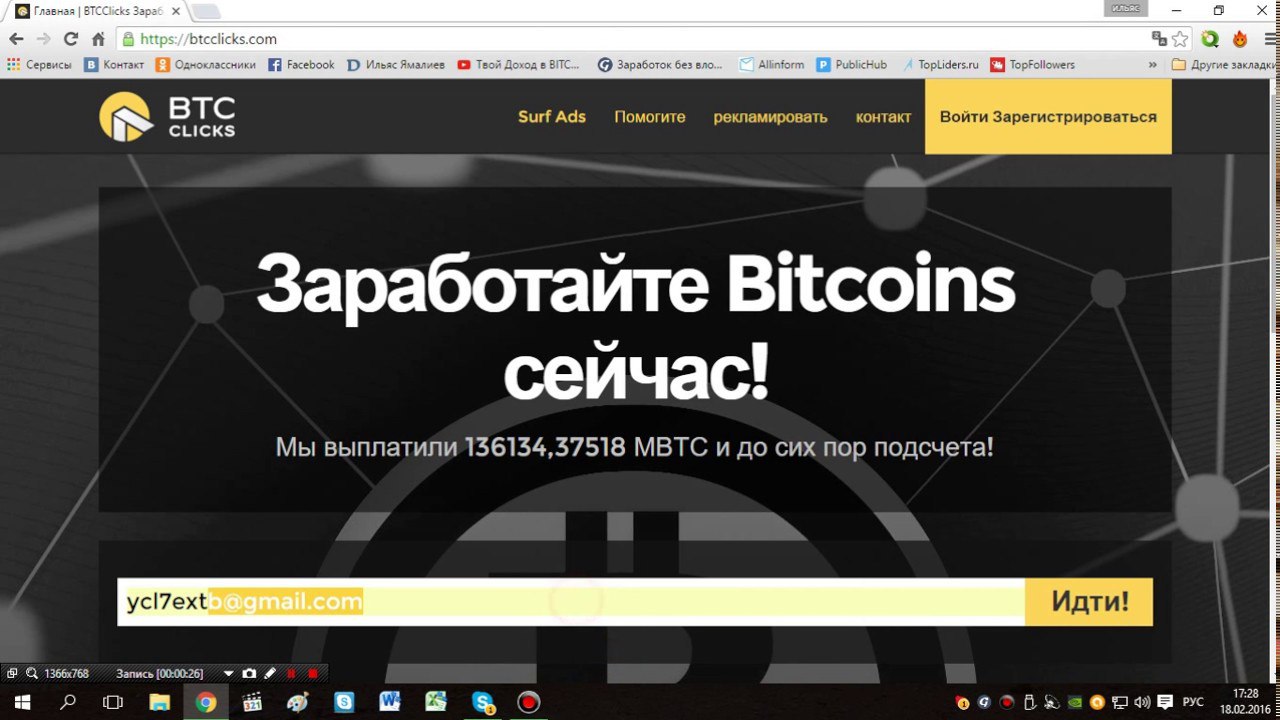Screen dimensions: 1280x720
Task: Open the TopLiders.ru bookmark
Action: coord(940,65)
